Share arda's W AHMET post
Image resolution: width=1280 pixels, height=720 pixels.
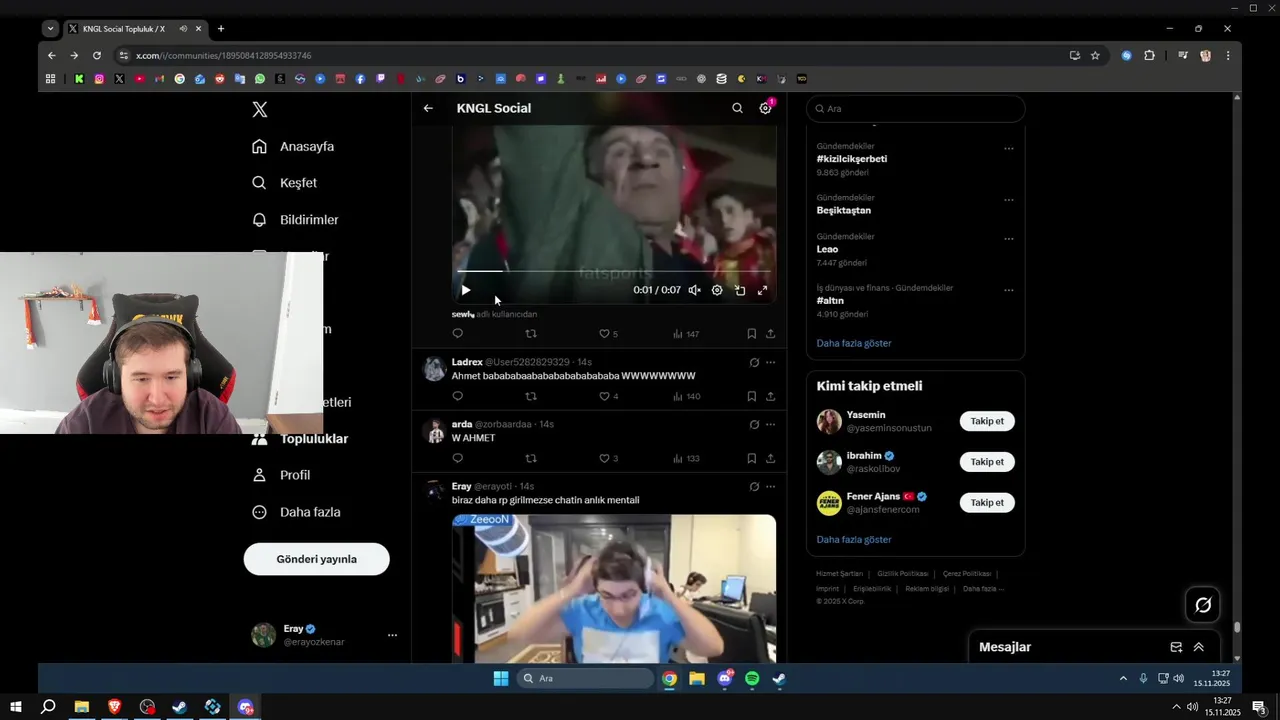[770, 458]
